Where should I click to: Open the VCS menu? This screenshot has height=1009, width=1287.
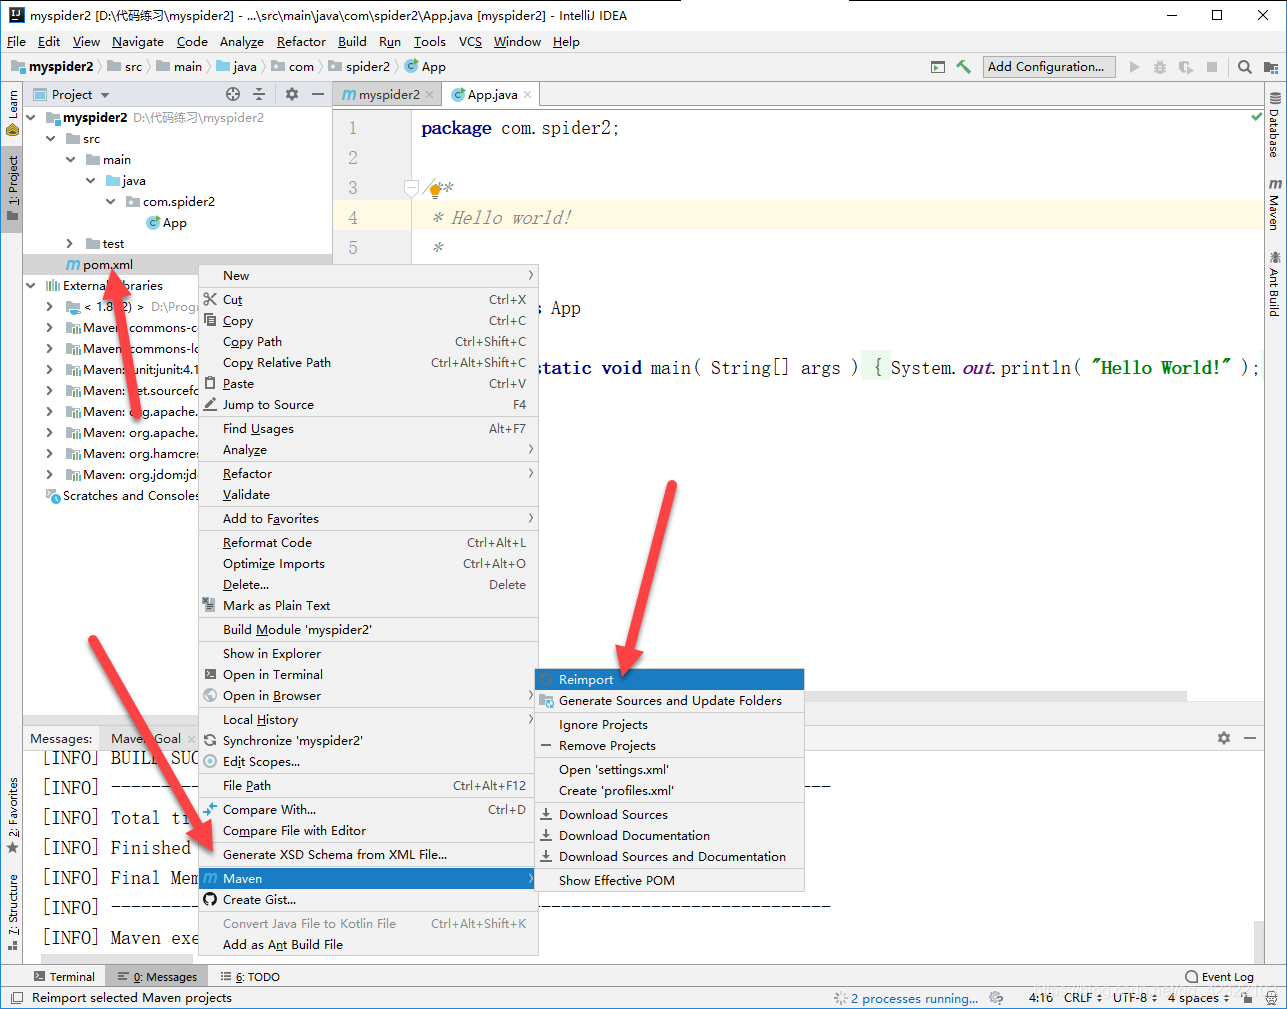tap(470, 41)
